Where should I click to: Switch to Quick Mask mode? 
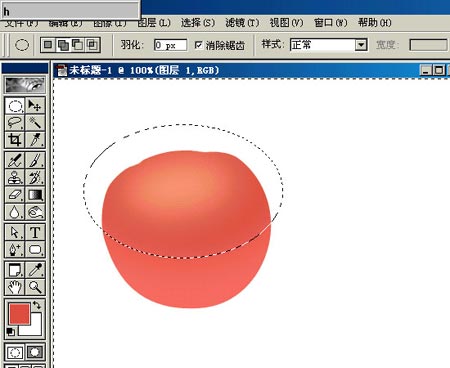[x=35, y=352]
